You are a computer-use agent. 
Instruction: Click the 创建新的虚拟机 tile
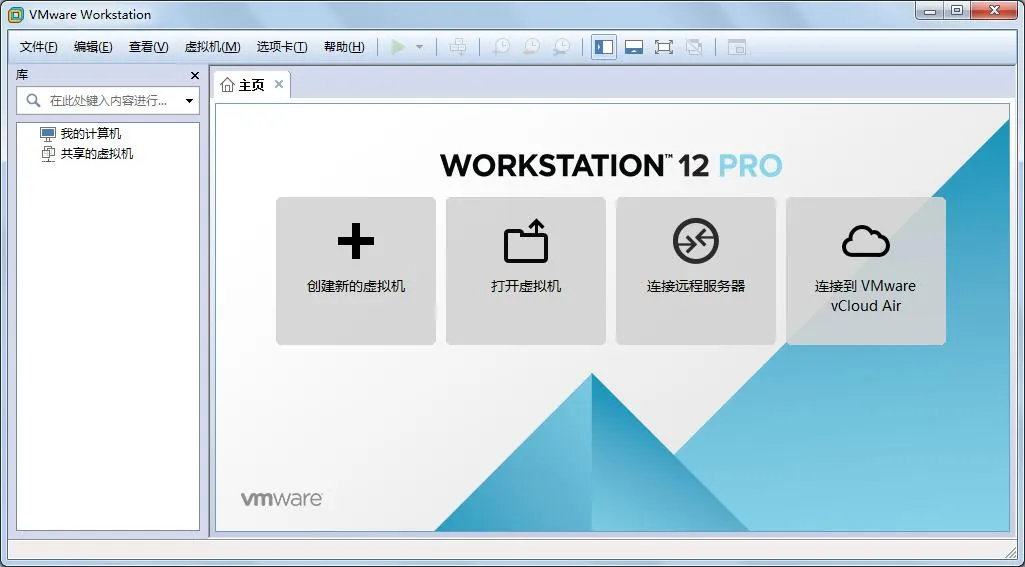(356, 271)
